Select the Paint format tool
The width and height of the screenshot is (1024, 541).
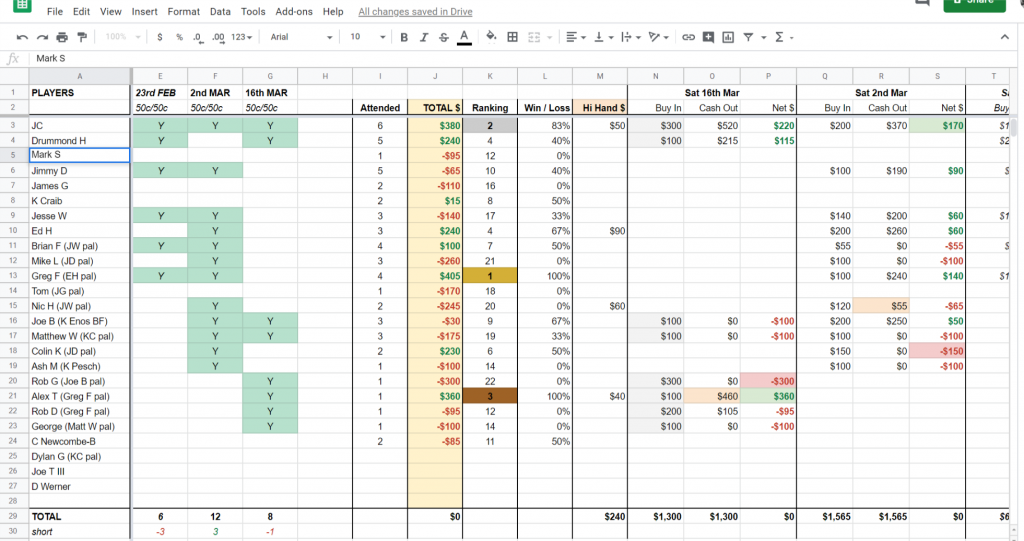click(x=82, y=37)
